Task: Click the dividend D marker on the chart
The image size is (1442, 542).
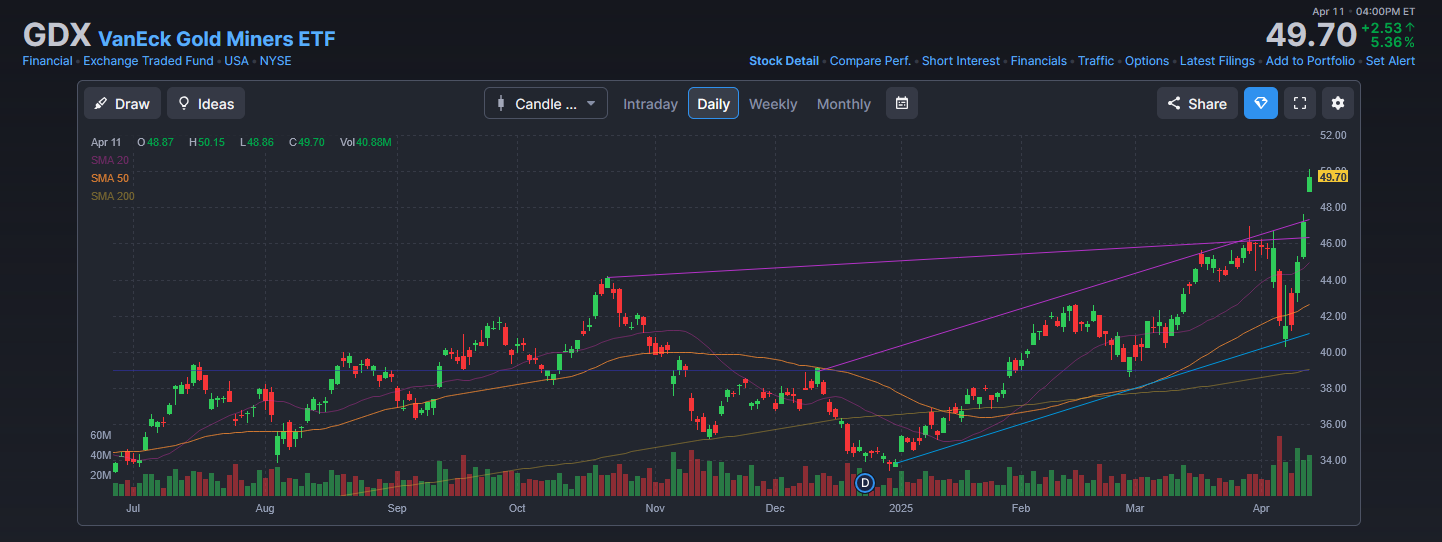Action: [x=866, y=483]
